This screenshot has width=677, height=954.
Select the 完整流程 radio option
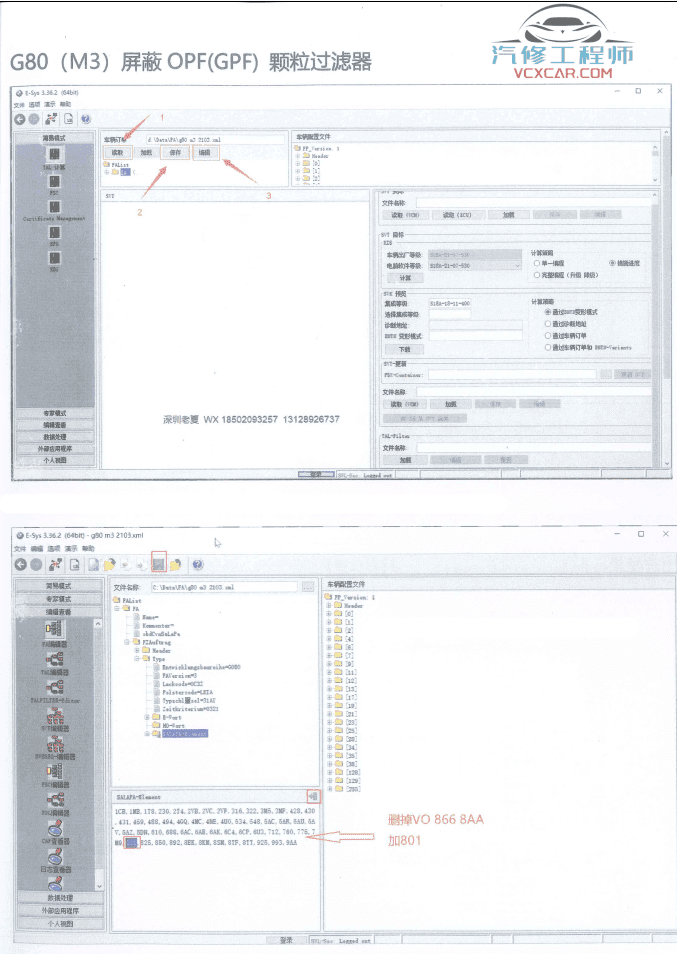(537, 274)
